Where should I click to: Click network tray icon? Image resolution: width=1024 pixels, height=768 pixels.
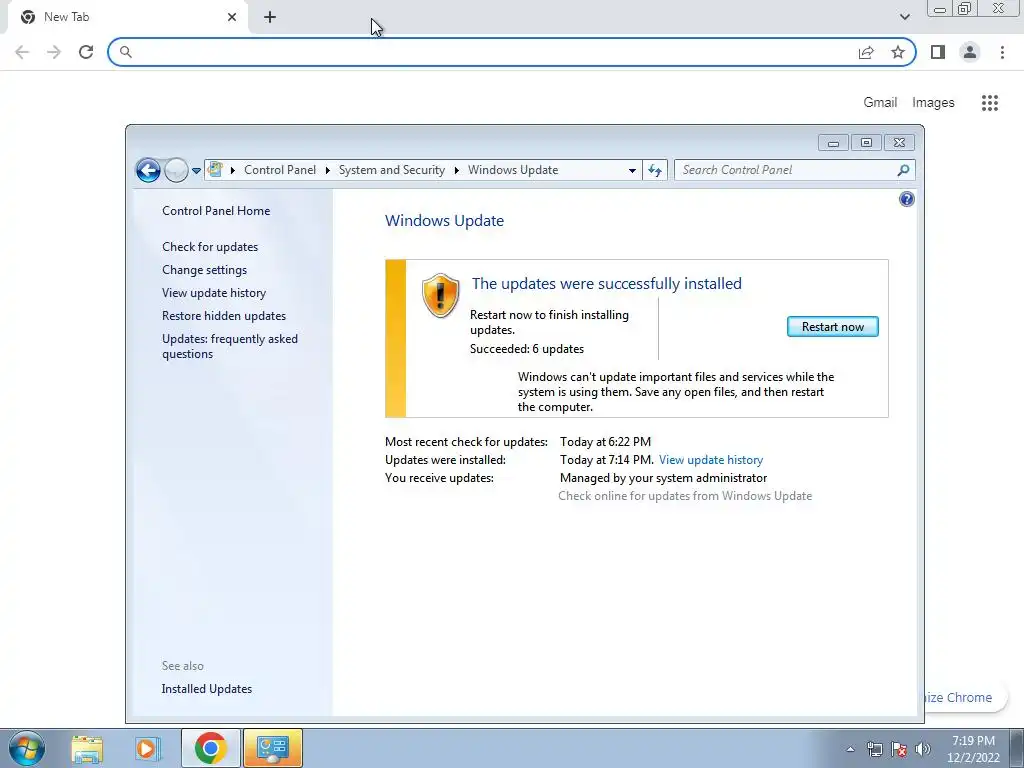pos(874,749)
